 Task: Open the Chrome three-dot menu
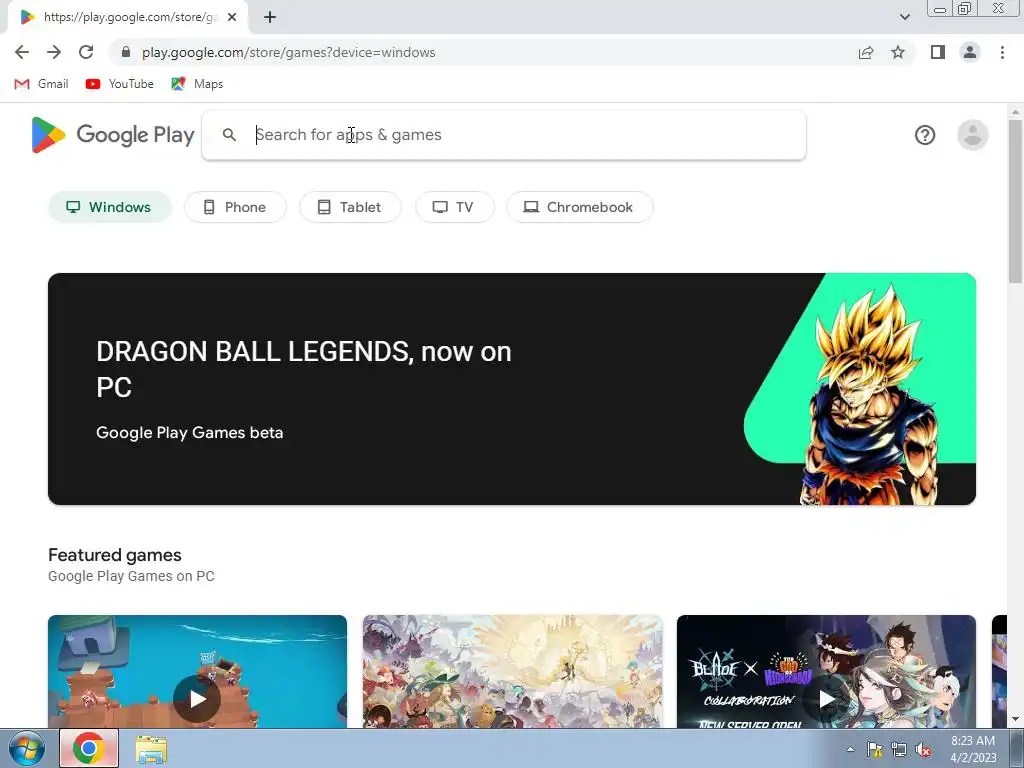(x=1002, y=52)
